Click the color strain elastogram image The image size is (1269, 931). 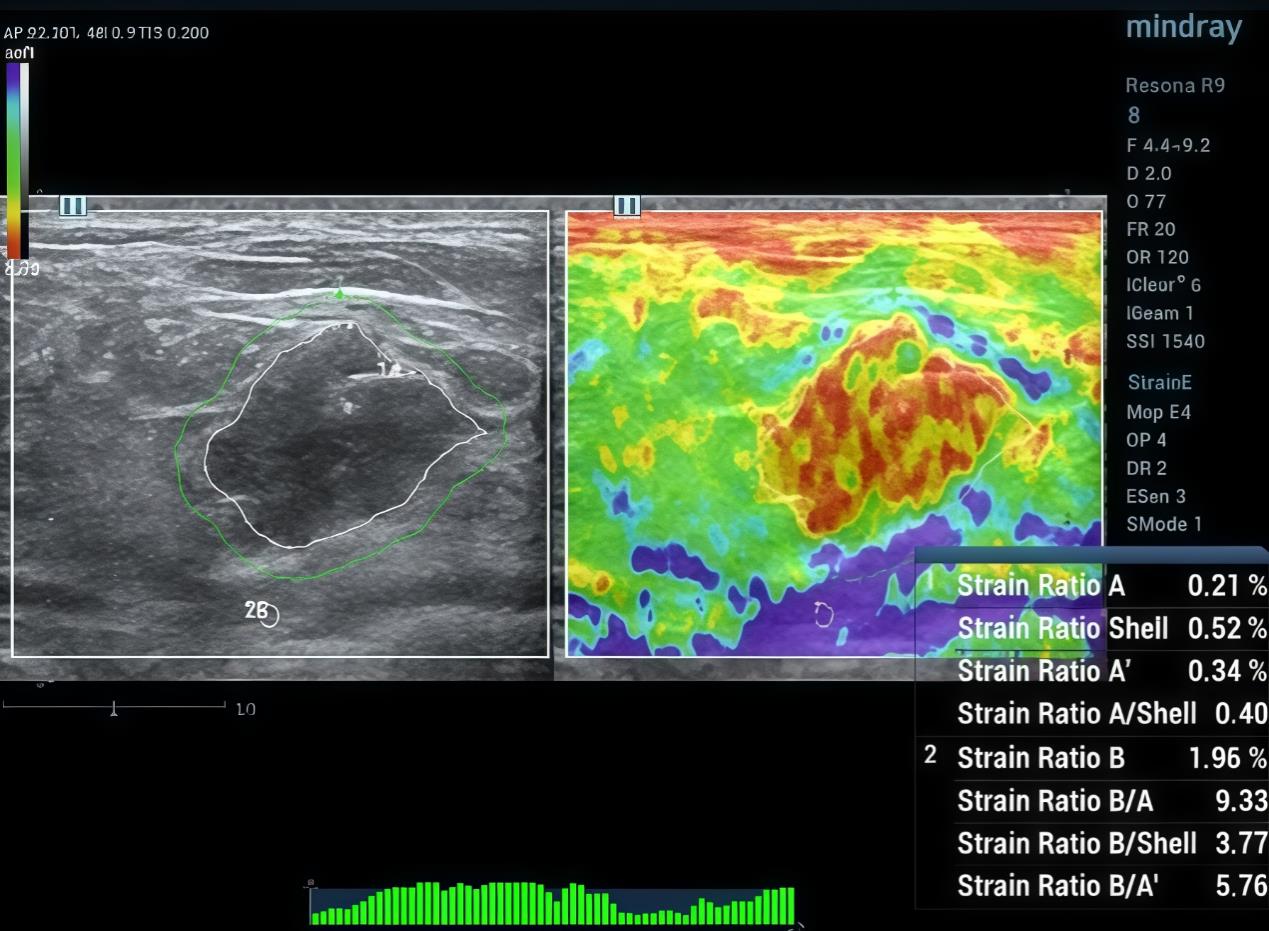pos(835,434)
